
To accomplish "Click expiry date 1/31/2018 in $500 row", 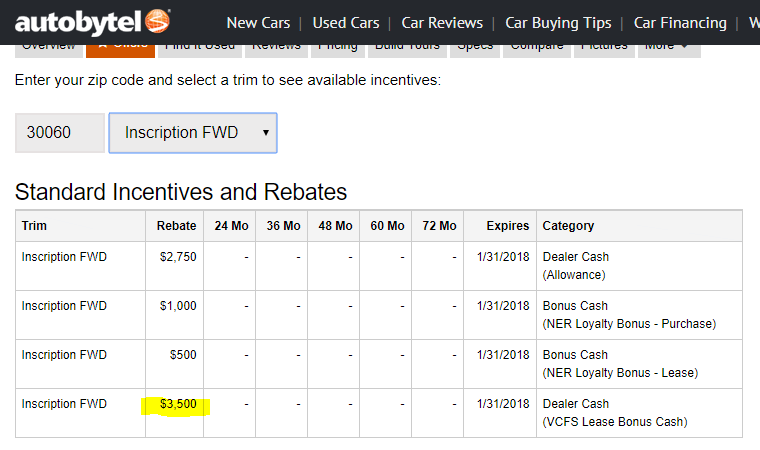I will coord(503,355).
